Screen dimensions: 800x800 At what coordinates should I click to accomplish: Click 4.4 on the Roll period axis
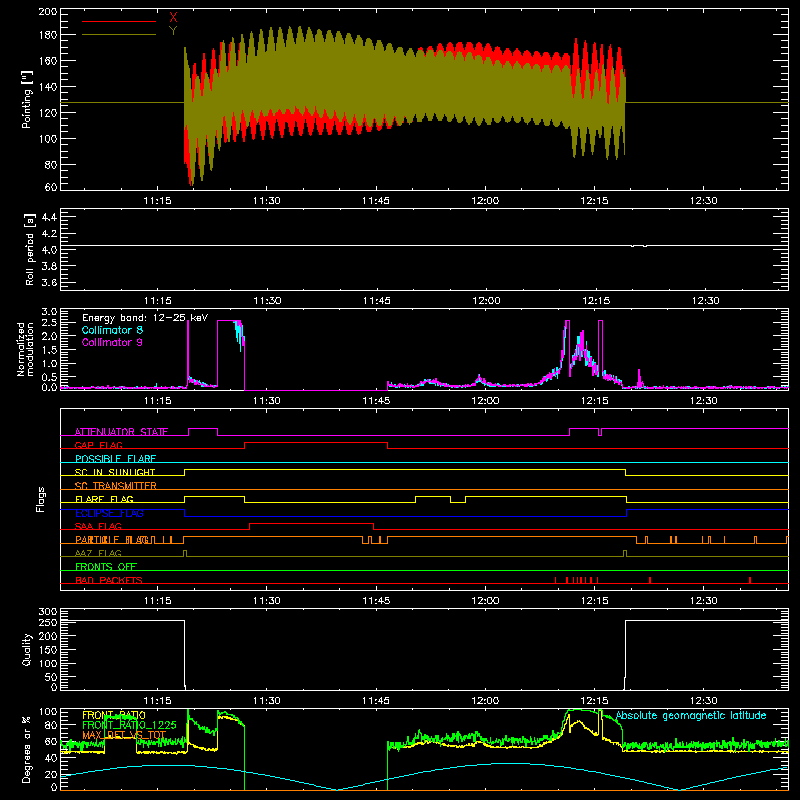point(49,217)
